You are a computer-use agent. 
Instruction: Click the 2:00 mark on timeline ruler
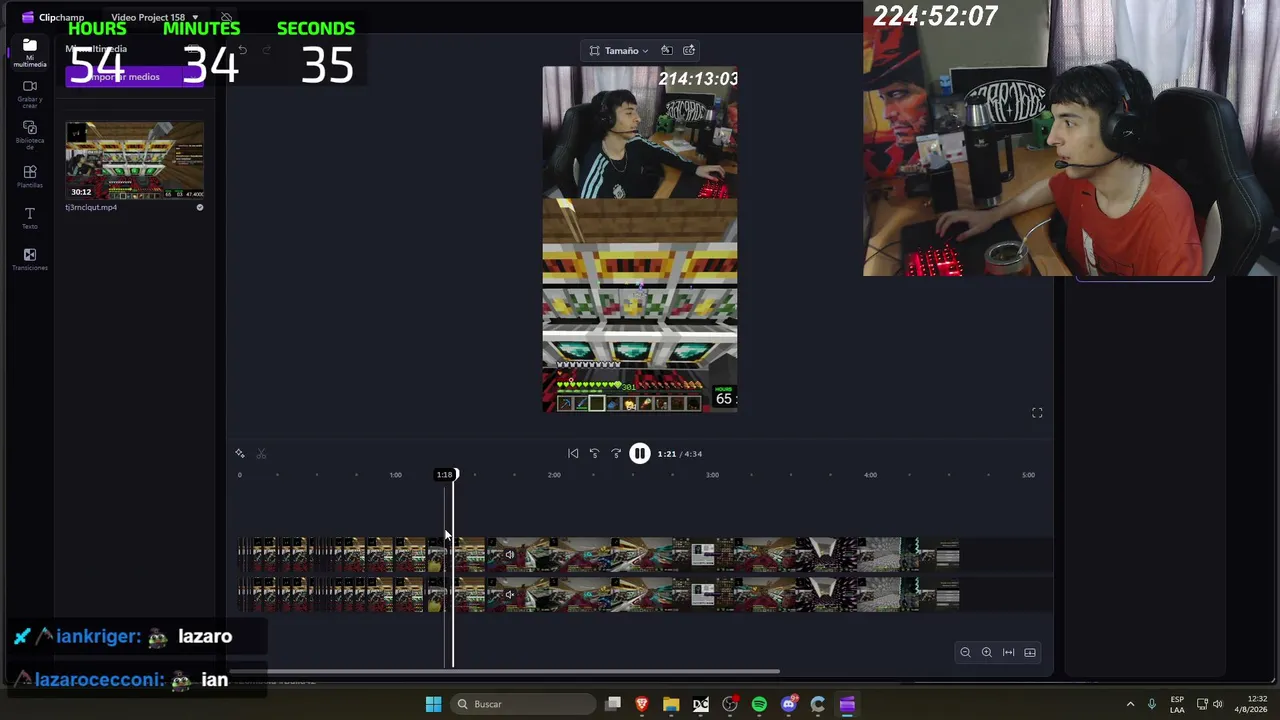pyautogui.click(x=554, y=475)
